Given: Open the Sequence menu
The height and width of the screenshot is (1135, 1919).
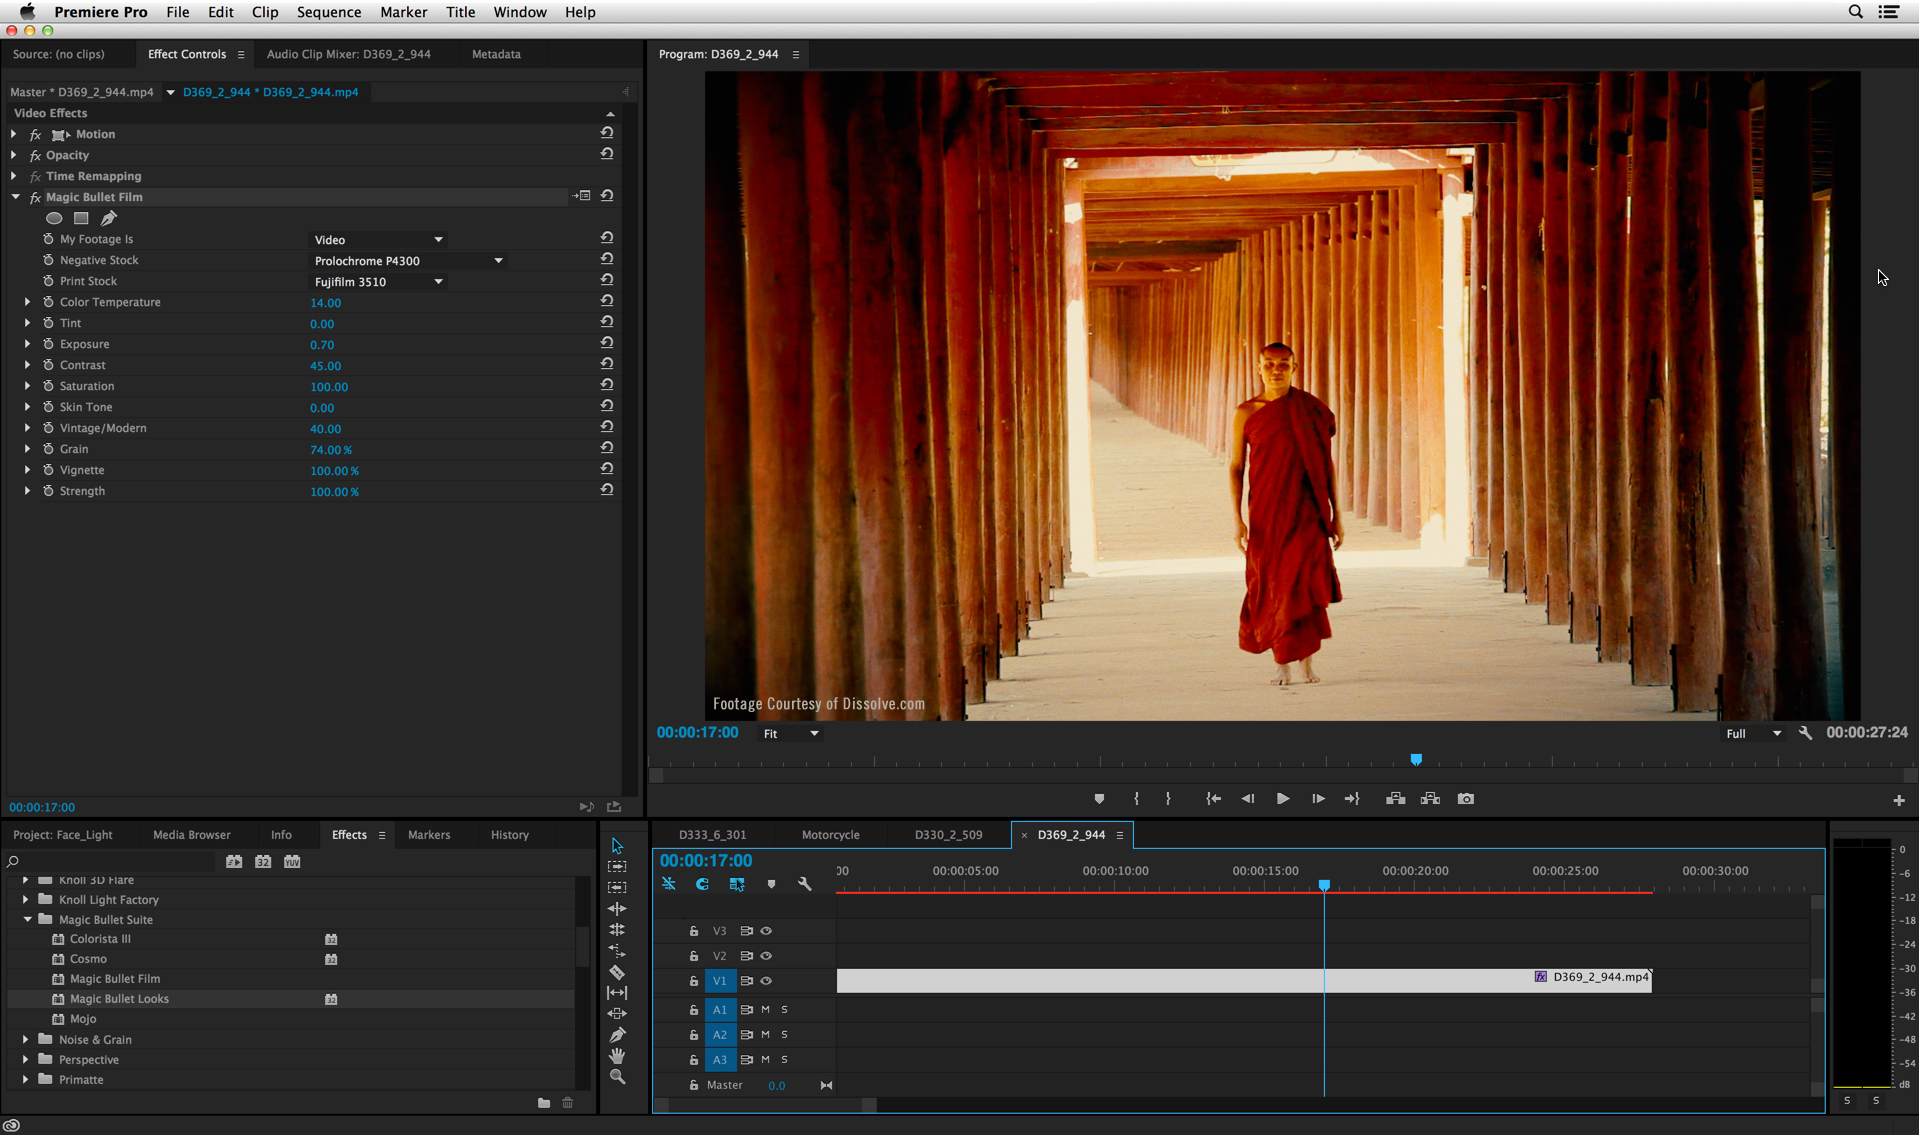Looking at the screenshot, I should (328, 12).
